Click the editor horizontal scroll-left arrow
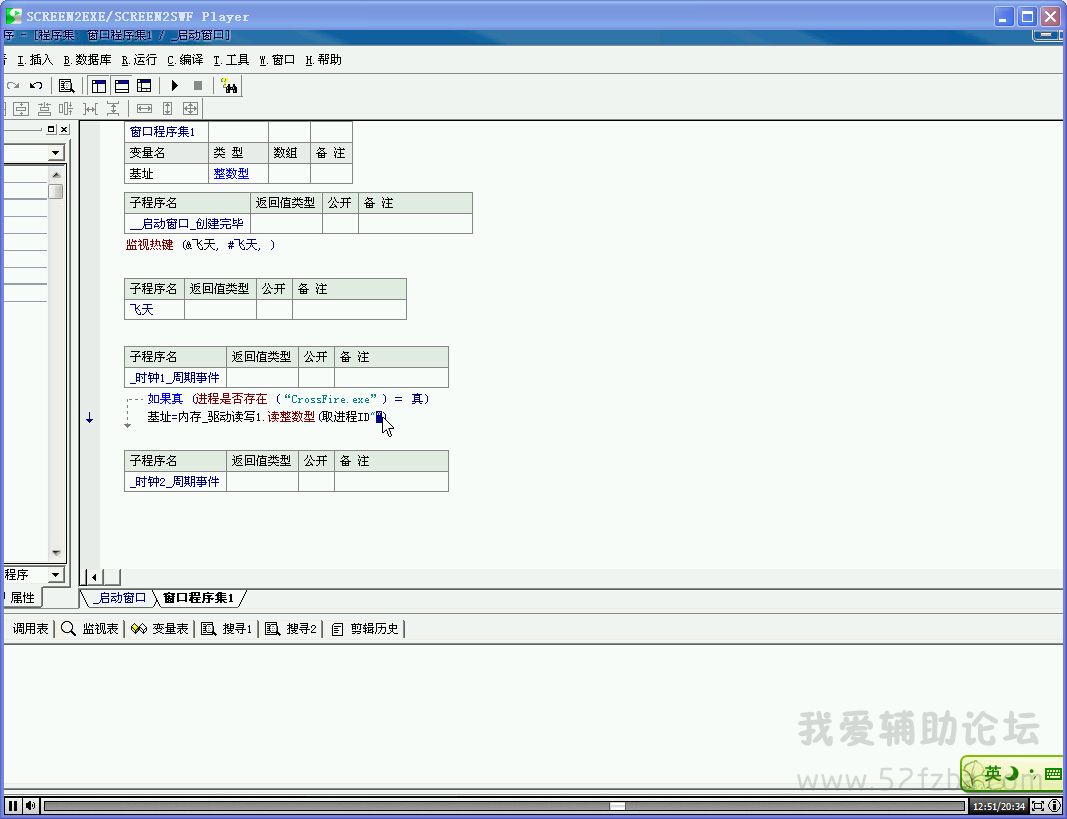 (x=95, y=578)
